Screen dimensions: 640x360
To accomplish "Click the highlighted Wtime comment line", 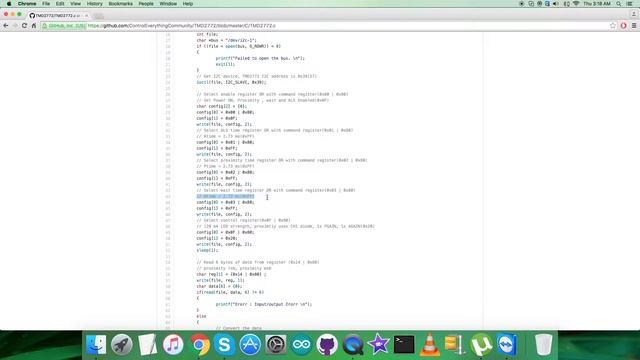I will 225,196.
